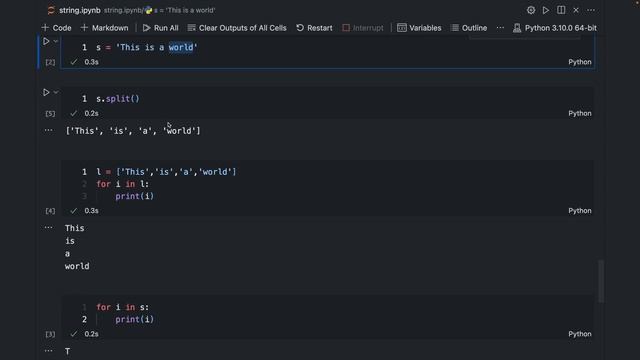Clear Outputs of All Cells
The height and width of the screenshot is (360, 640).
point(237,28)
